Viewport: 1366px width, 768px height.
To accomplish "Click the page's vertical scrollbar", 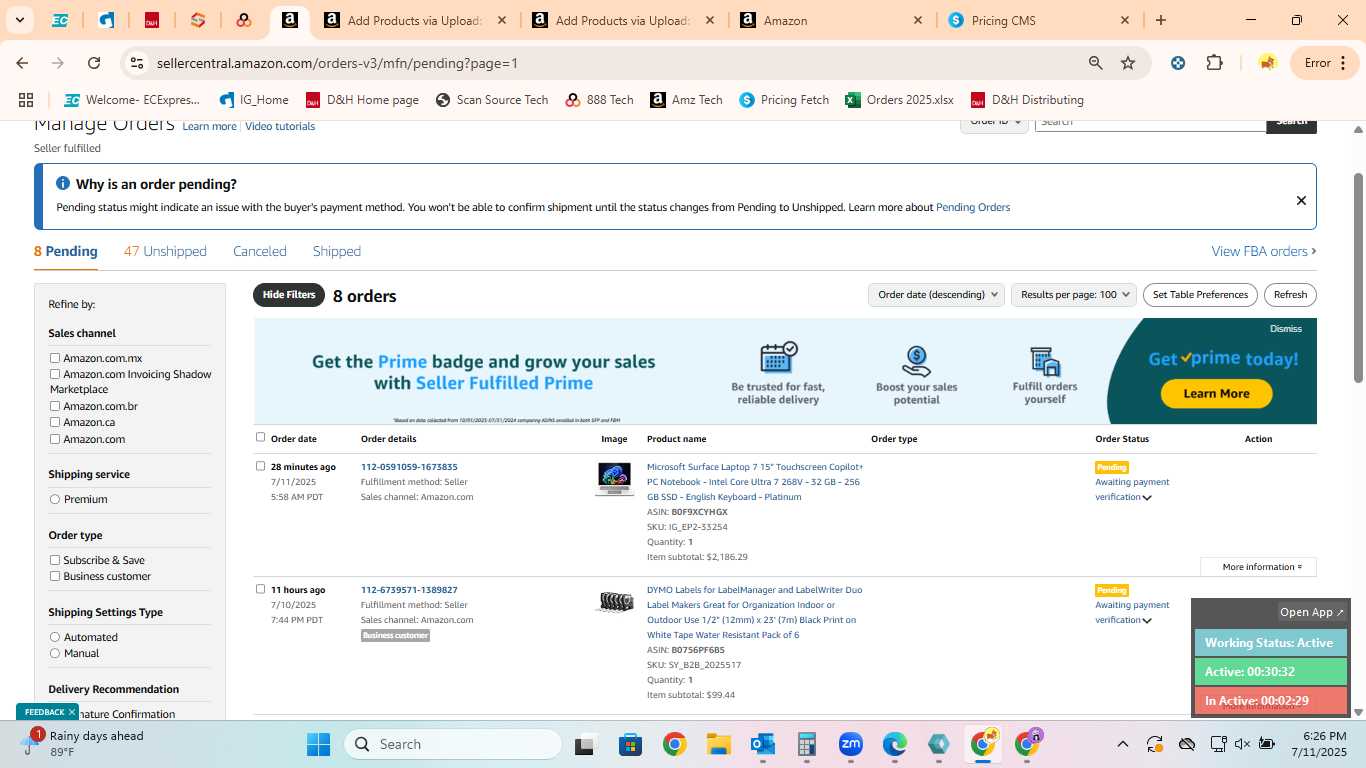I will 1358,278.
